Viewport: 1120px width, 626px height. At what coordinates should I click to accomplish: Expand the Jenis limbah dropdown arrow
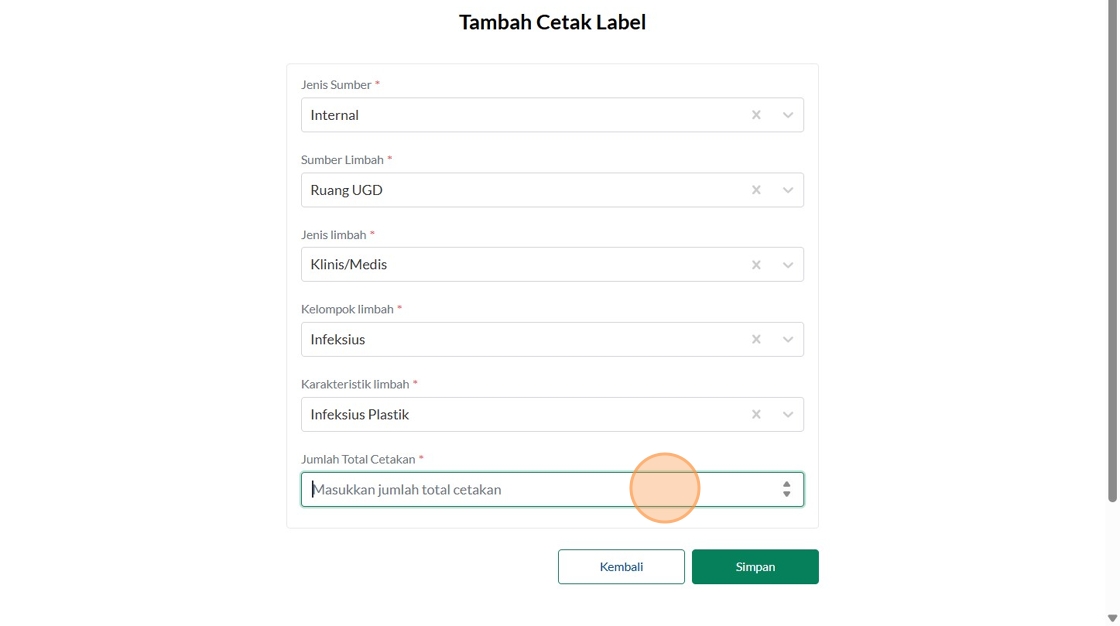coord(788,265)
